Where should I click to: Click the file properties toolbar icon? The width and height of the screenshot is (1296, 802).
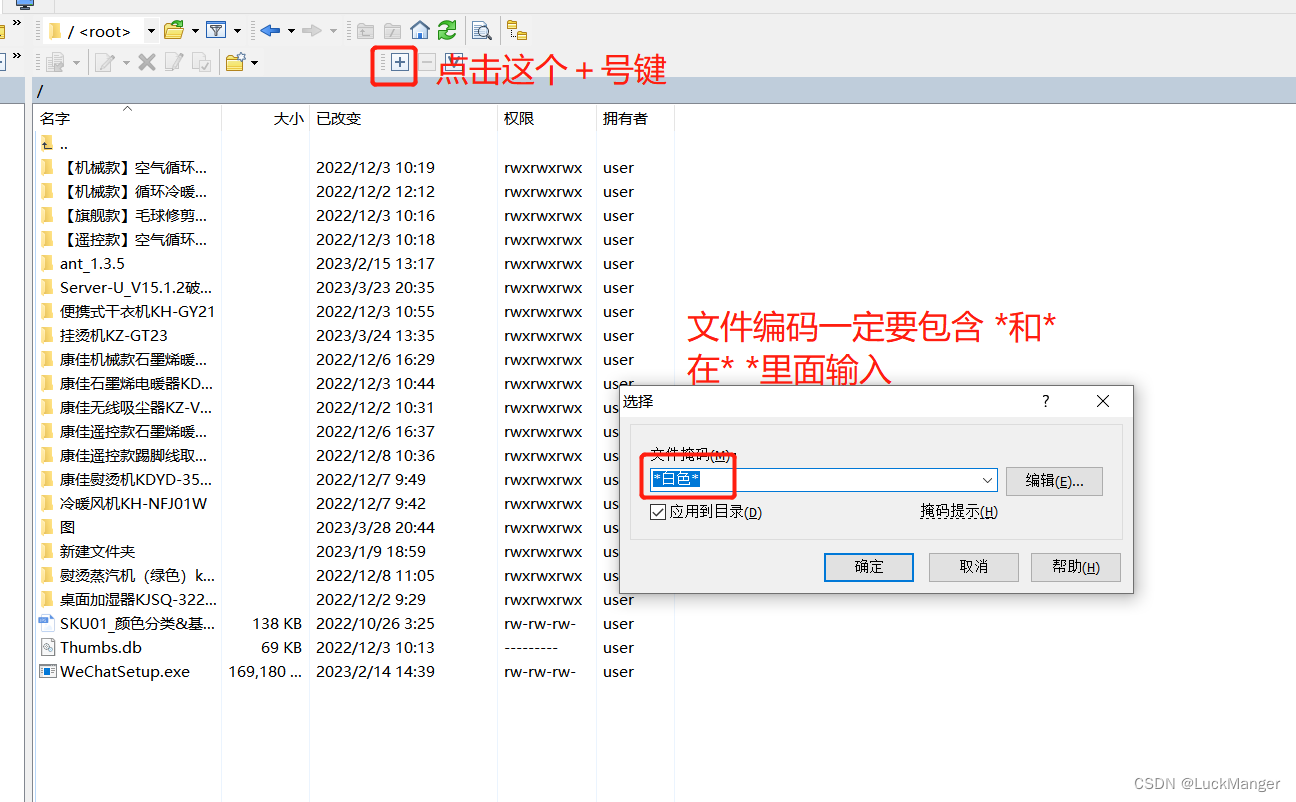coord(201,62)
